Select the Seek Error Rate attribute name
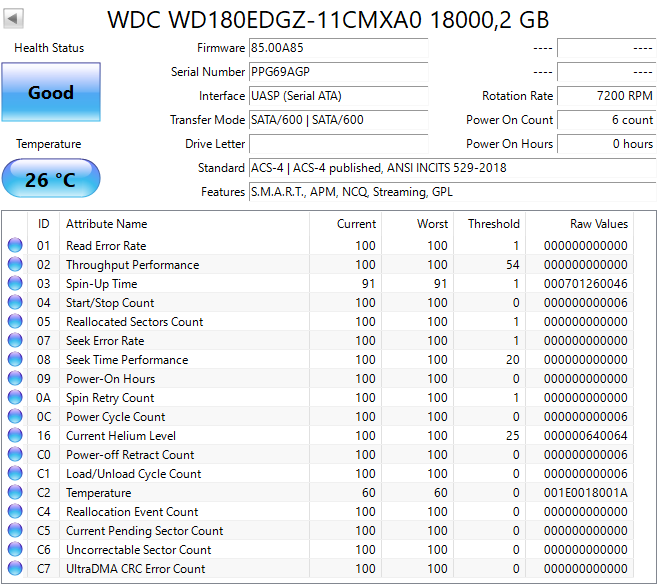Viewport: 660px width, 587px height. click(105, 341)
